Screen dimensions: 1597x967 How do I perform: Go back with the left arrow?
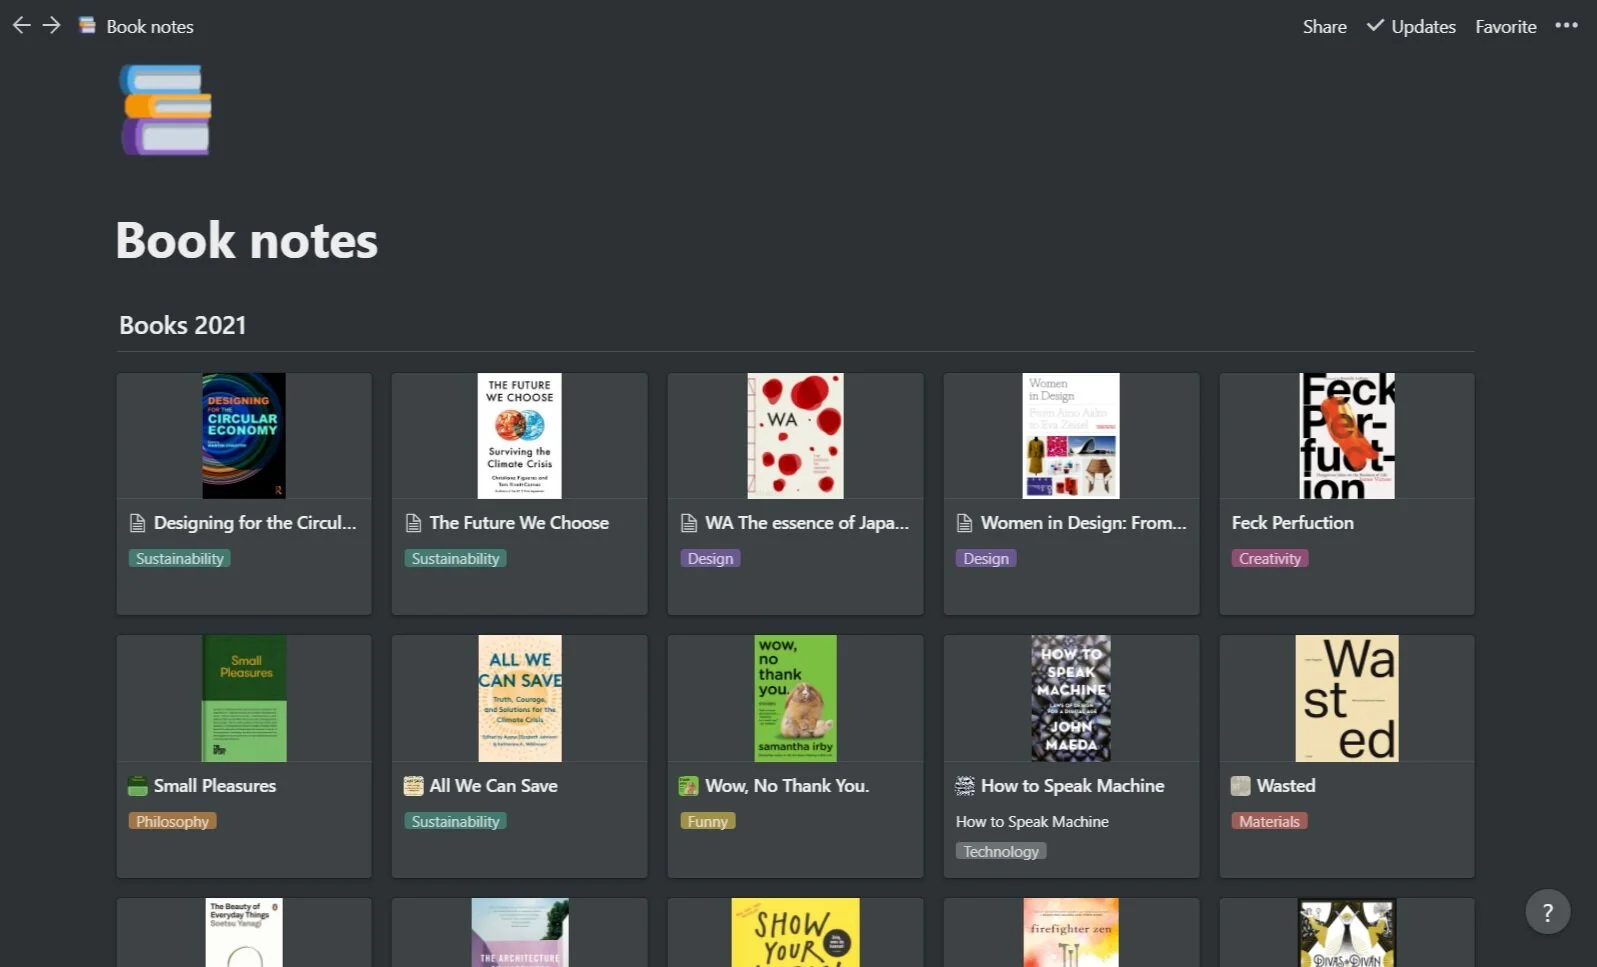(x=22, y=26)
